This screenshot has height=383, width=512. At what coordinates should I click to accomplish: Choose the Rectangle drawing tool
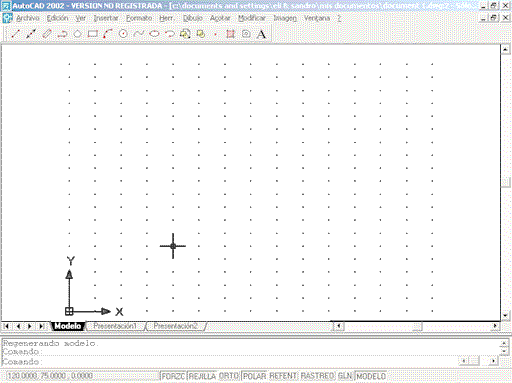(x=92, y=34)
